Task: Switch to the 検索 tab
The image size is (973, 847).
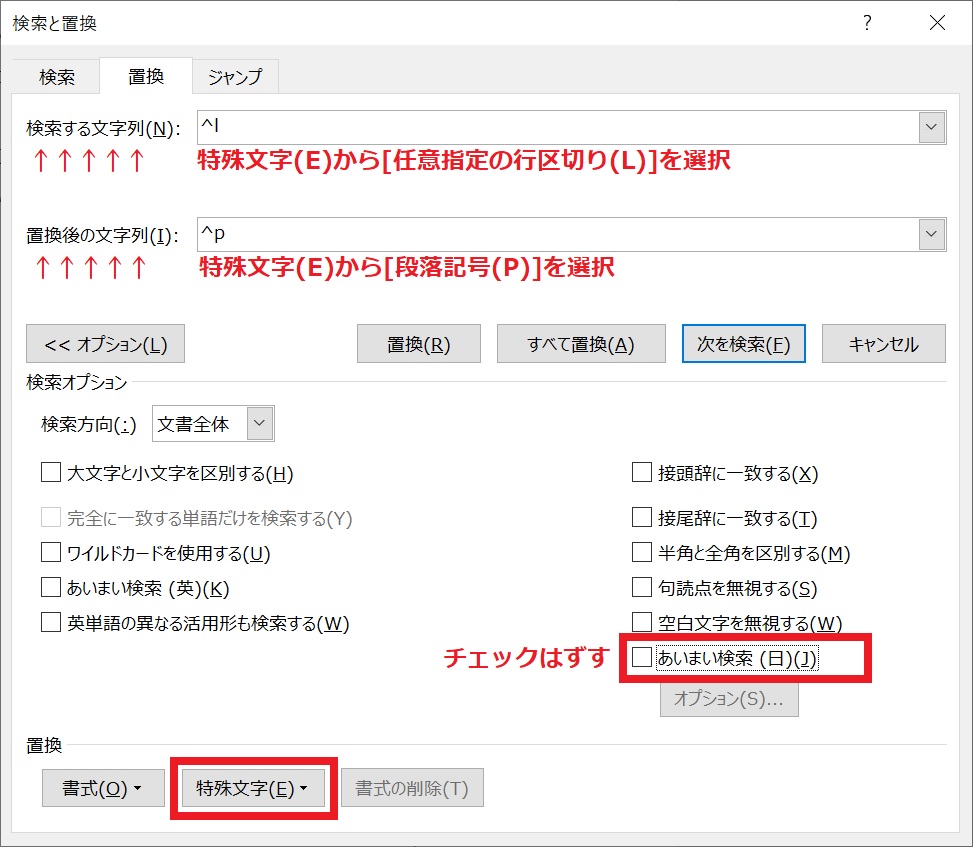Action: [57, 76]
